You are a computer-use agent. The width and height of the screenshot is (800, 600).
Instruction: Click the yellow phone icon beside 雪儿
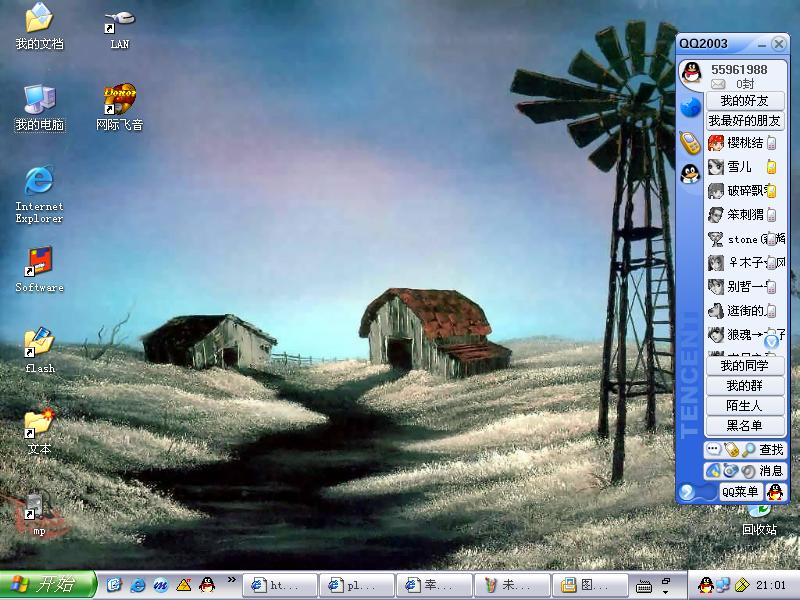[771, 167]
